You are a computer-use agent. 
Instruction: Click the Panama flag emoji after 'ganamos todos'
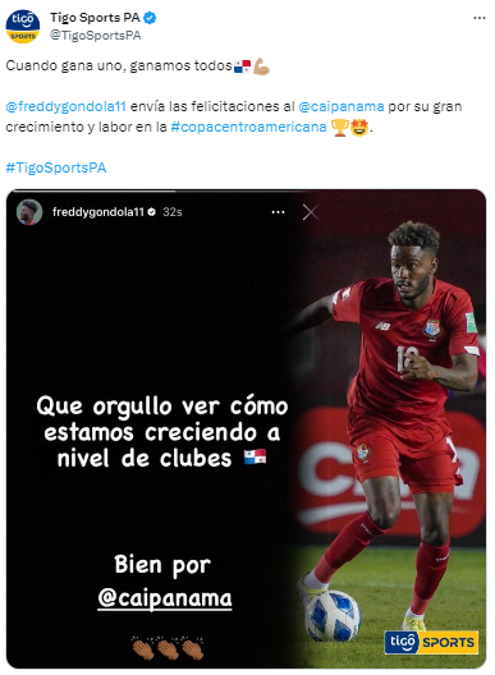click(x=242, y=66)
